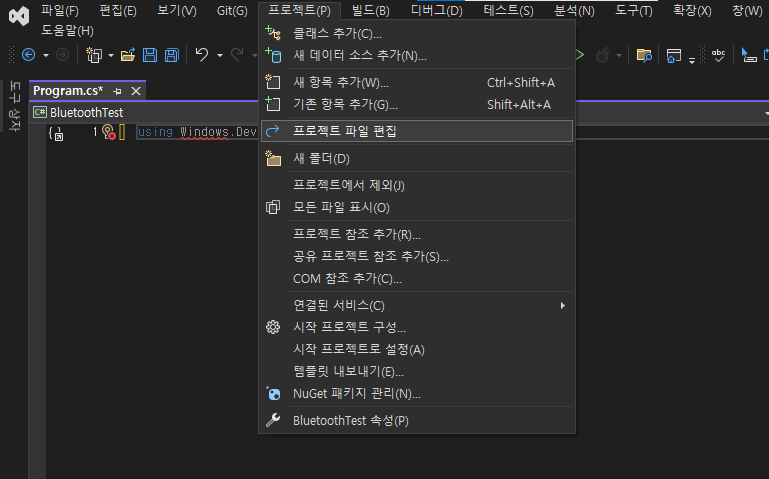Click the Redo toolbar icon
Image resolution: width=769 pixels, height=479 pixels.
[237, 55]
